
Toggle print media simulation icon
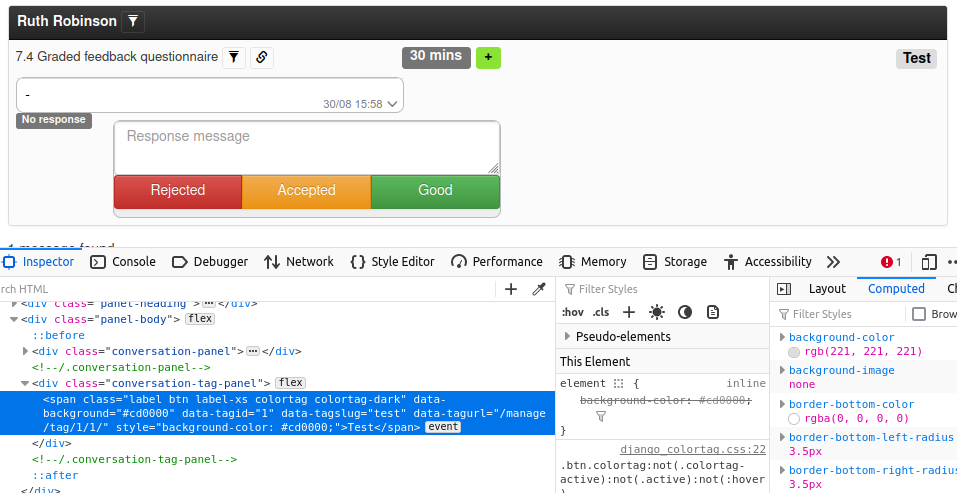coord(713,312)
